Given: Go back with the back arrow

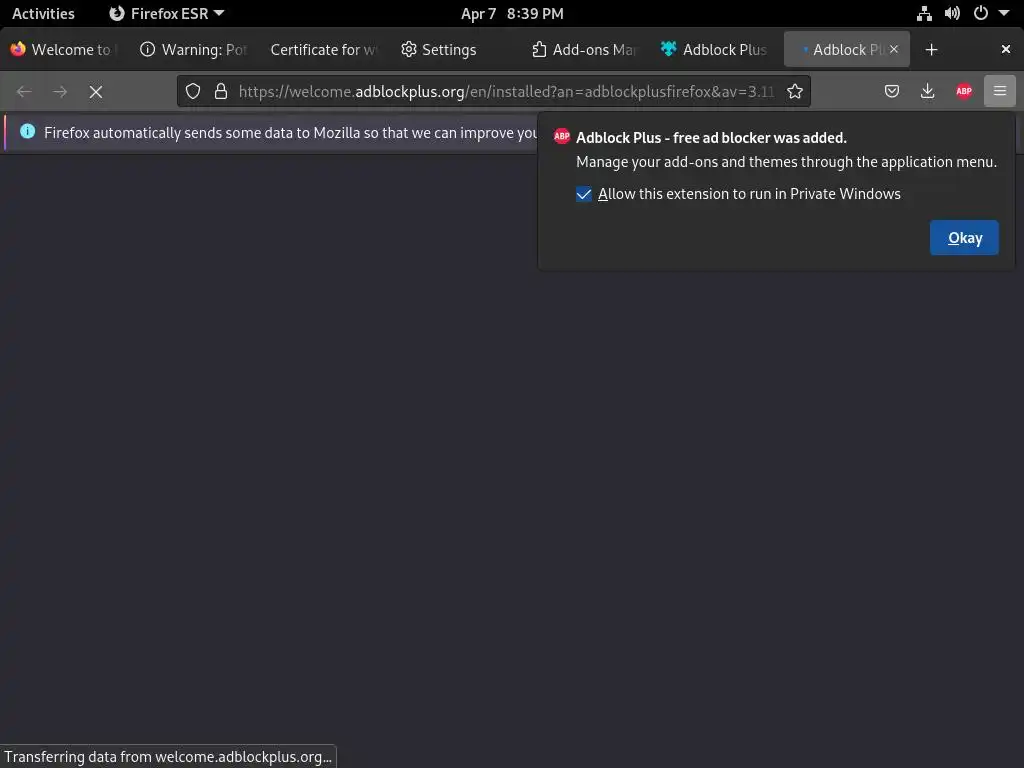Looking at the screenshot, I should [24, 92].
